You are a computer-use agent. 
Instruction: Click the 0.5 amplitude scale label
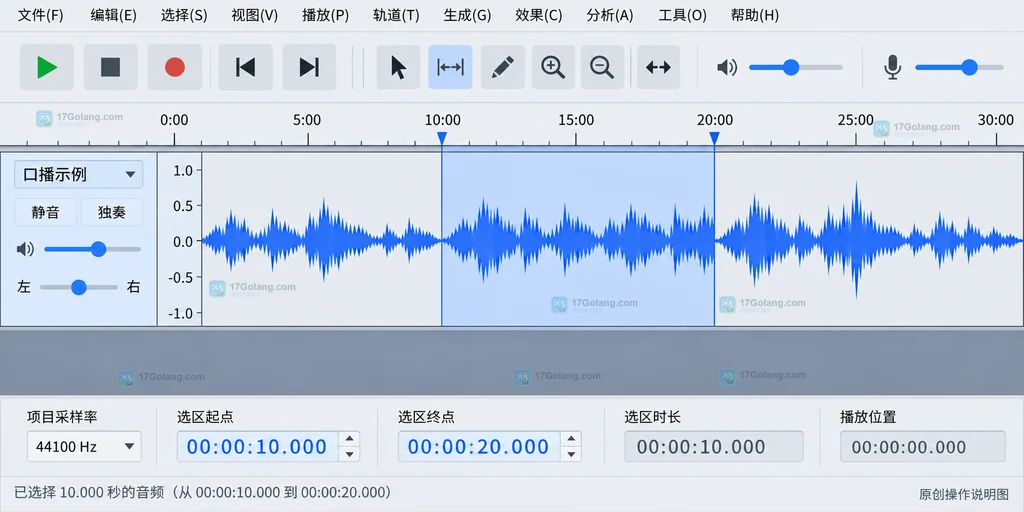pos(183,206)
